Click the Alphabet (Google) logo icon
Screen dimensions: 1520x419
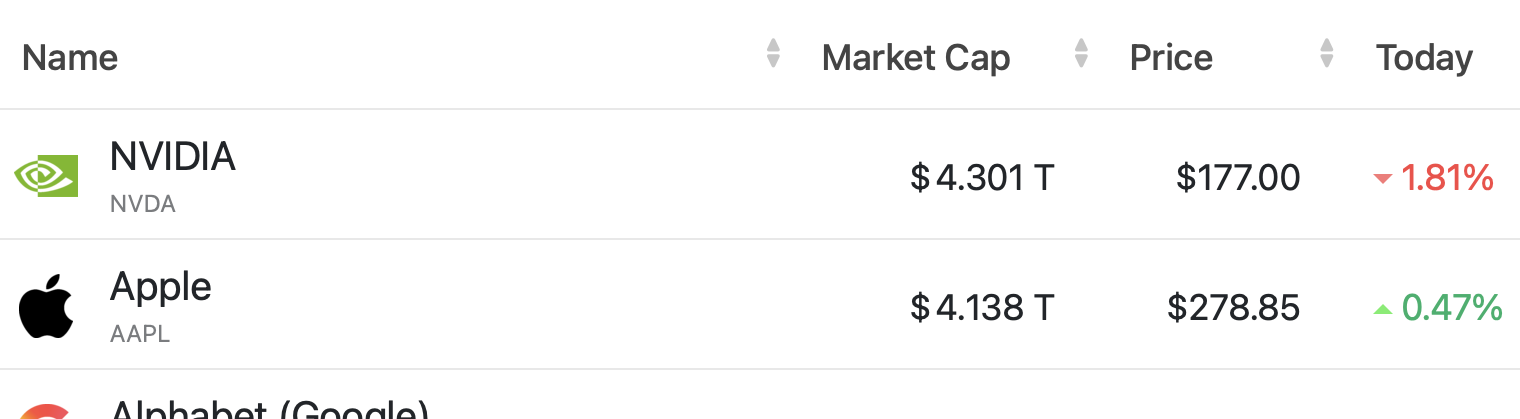pyautogui.click(x=46, y=411)
